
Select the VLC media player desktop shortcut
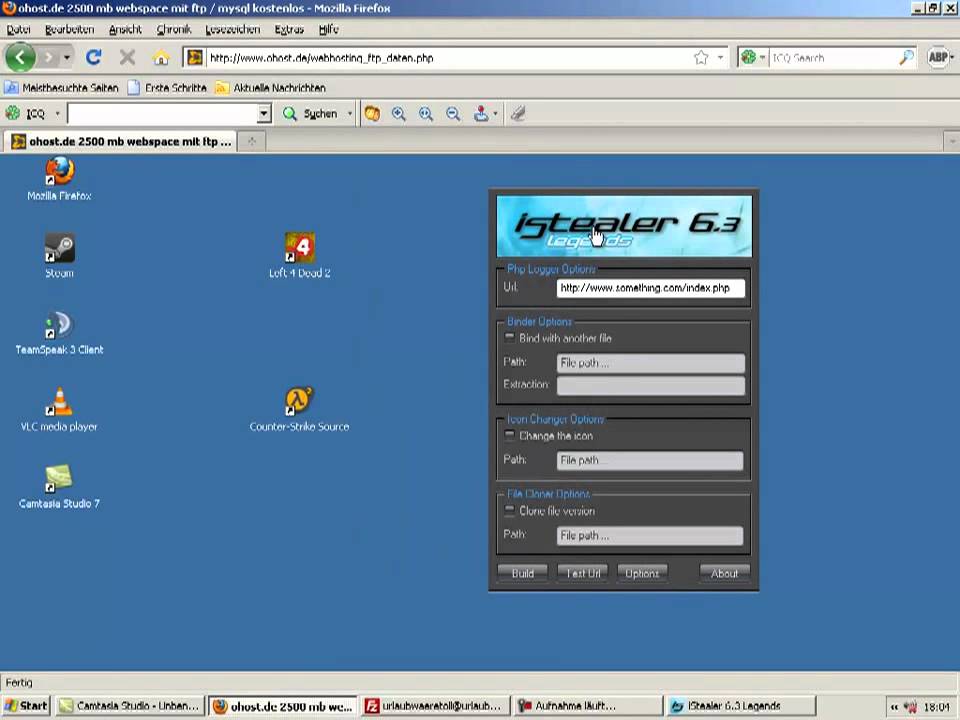point(59,410)
